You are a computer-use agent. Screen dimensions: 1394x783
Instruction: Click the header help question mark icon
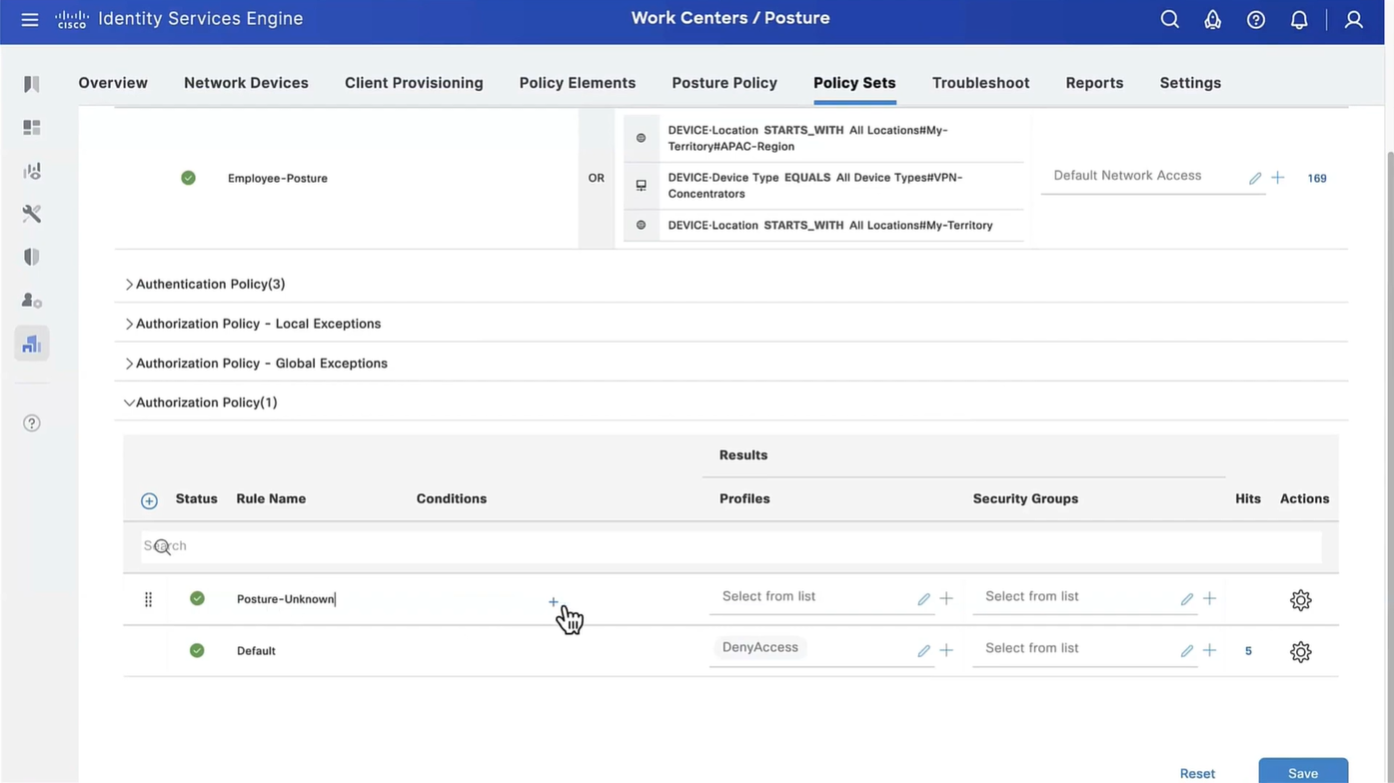pyautogui.click(x=1256, y=20)
